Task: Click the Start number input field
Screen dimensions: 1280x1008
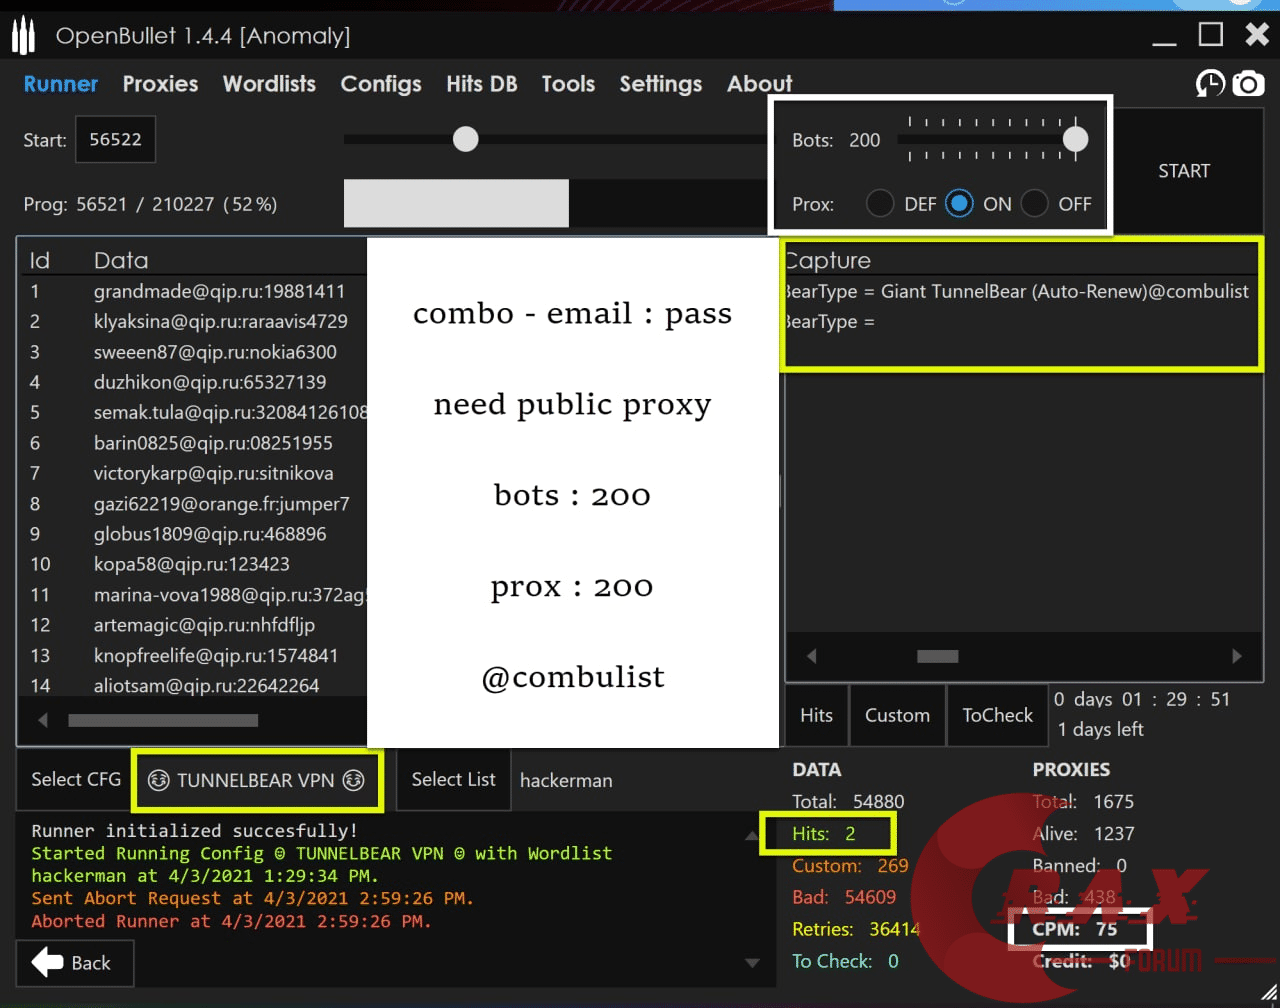Action: click(115, 140)
